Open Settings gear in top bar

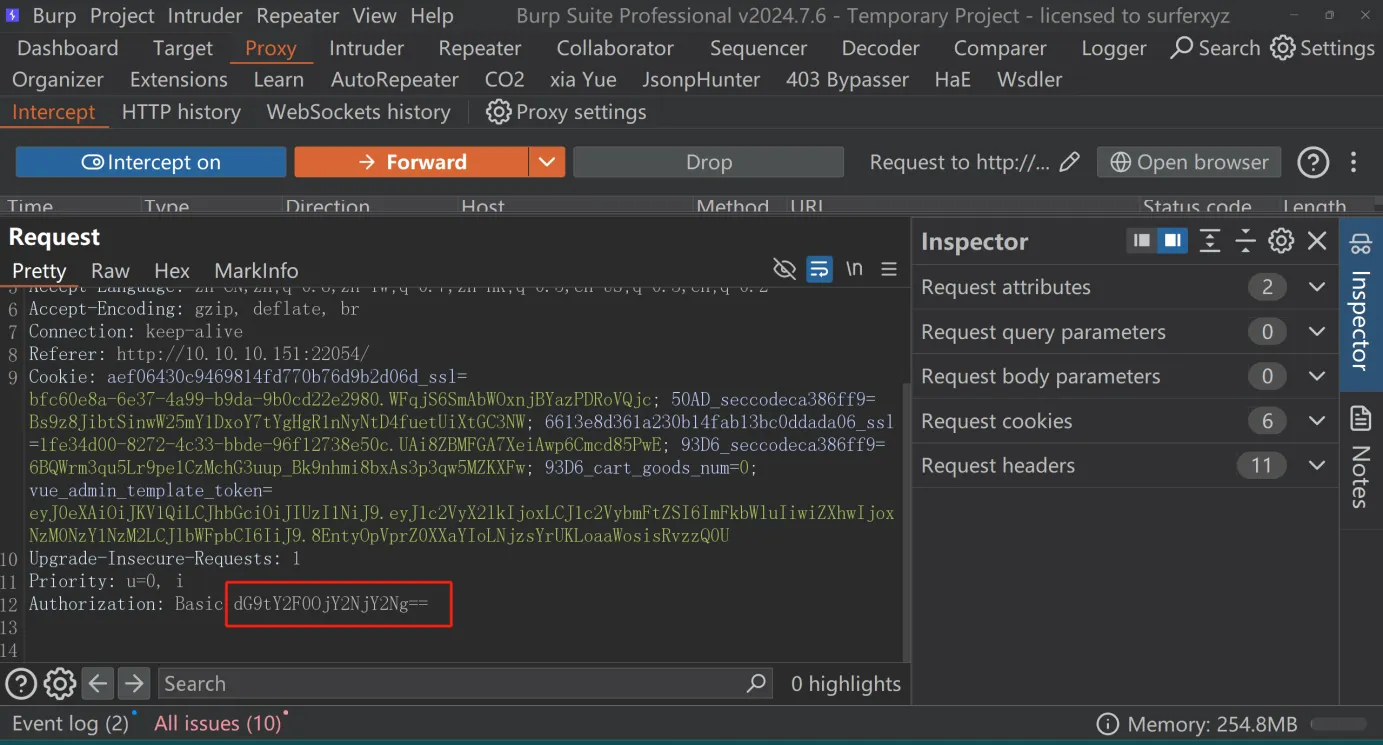click(1283, 48)
